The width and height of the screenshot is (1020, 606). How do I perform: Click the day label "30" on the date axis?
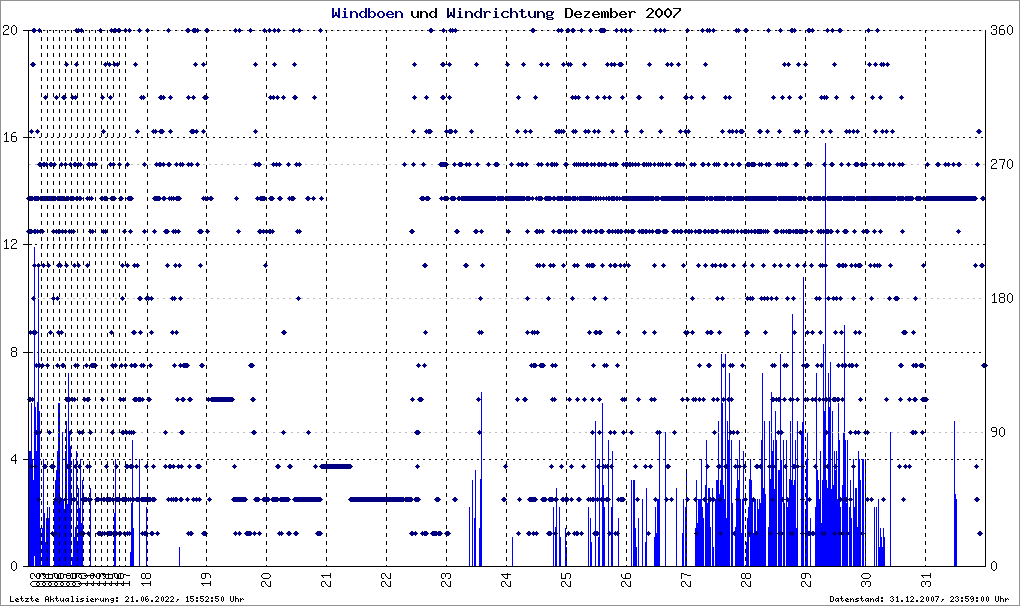pos(865,579)
